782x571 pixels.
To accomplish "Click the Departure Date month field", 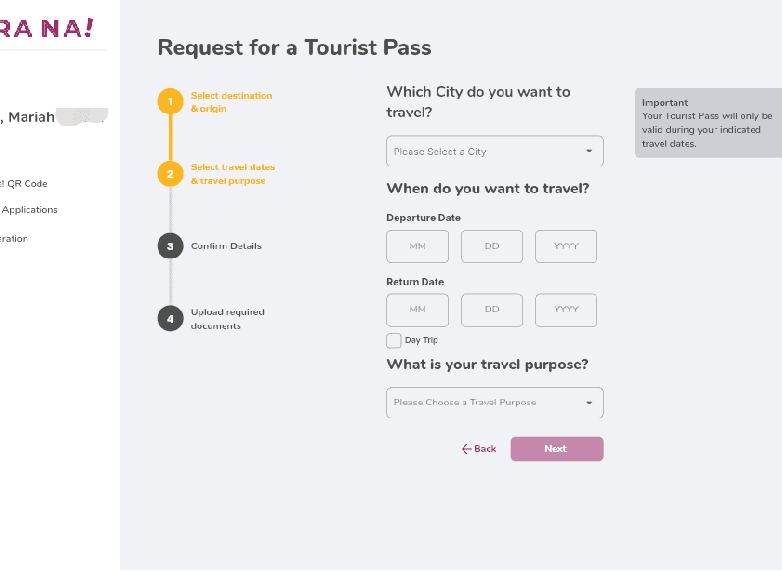I will point(417,247).
